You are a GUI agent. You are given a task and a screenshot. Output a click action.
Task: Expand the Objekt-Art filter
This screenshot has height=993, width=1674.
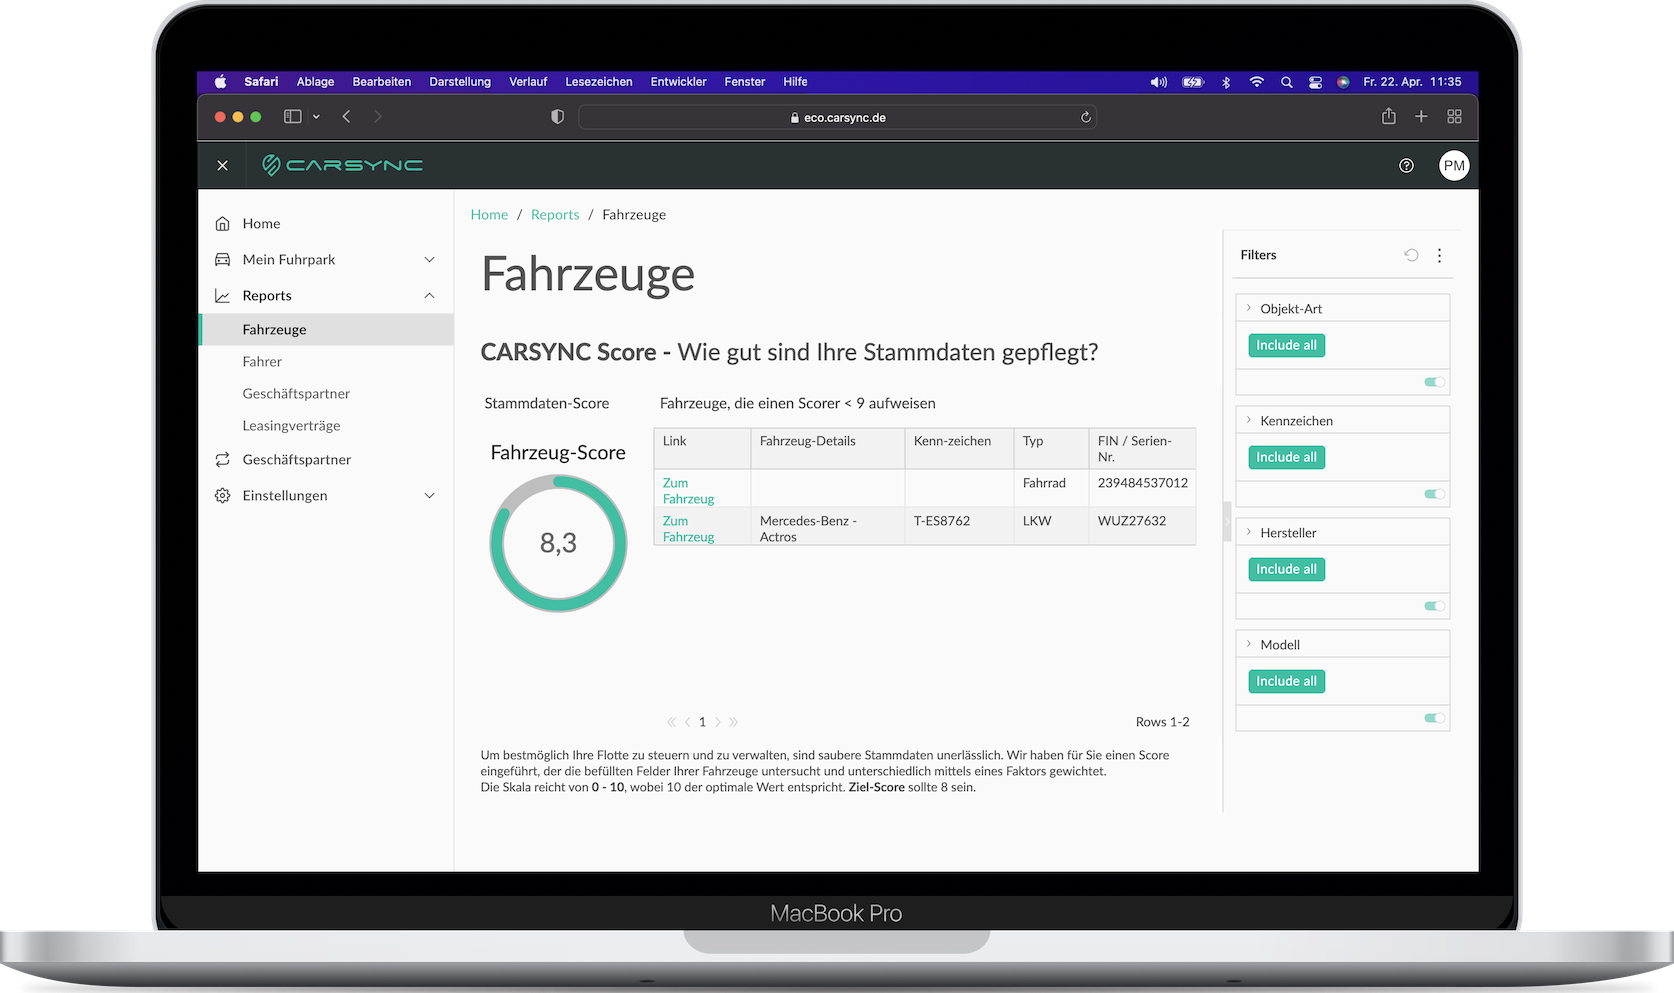point(1249,308)
